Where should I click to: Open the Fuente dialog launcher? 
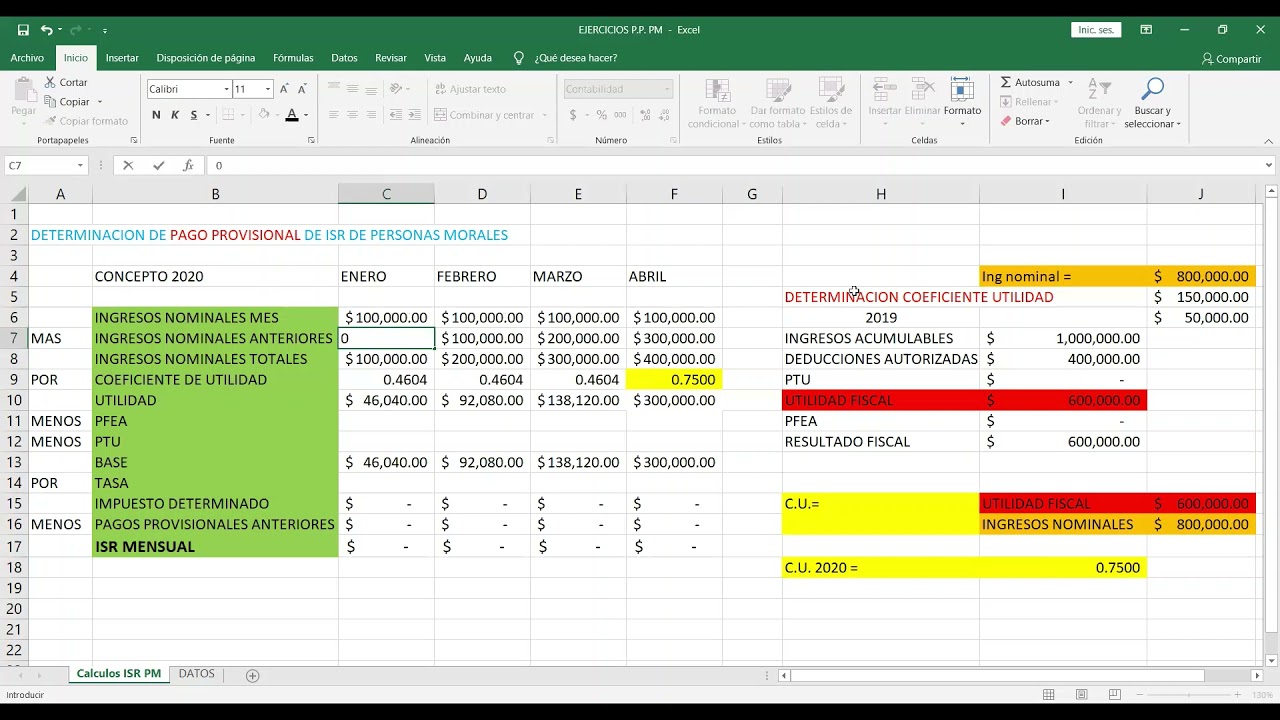coord(311,141)
